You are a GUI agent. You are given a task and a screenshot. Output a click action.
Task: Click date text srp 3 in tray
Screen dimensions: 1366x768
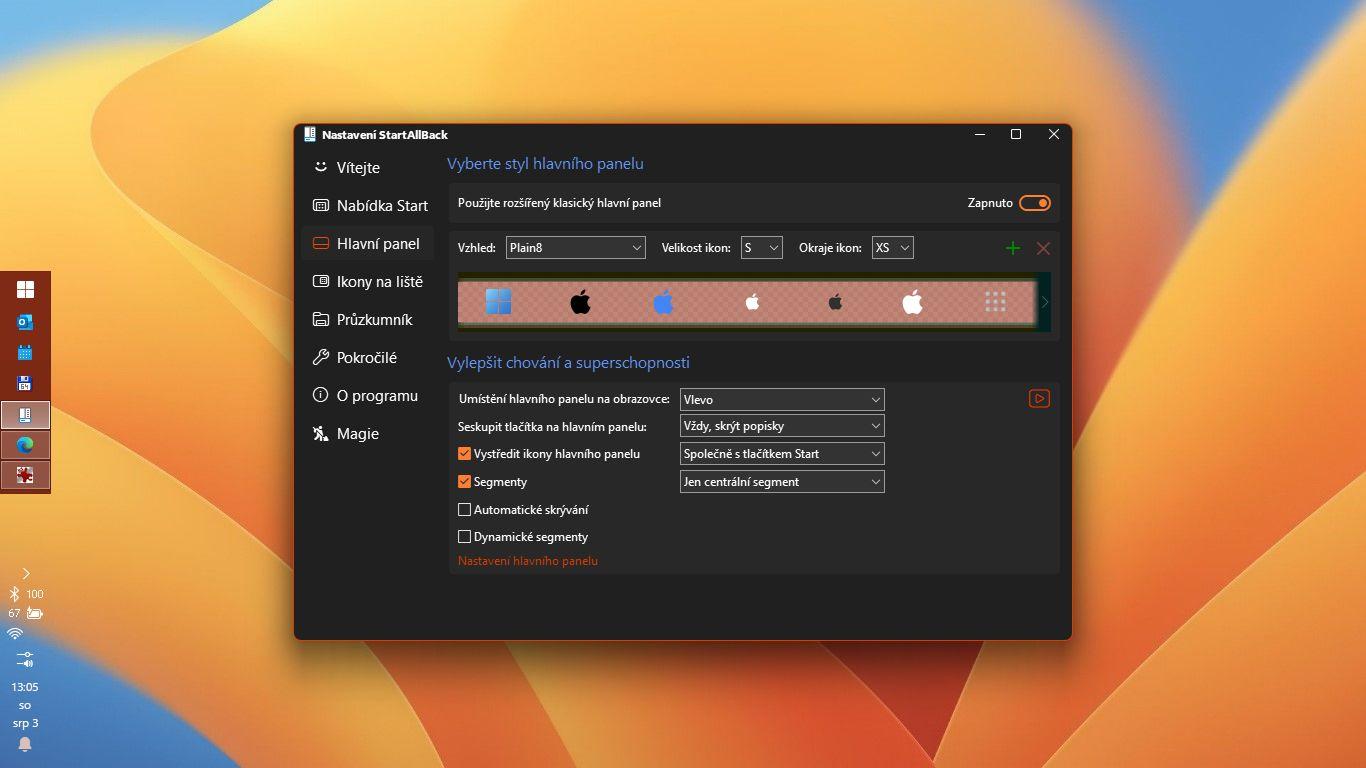(25, 723)
